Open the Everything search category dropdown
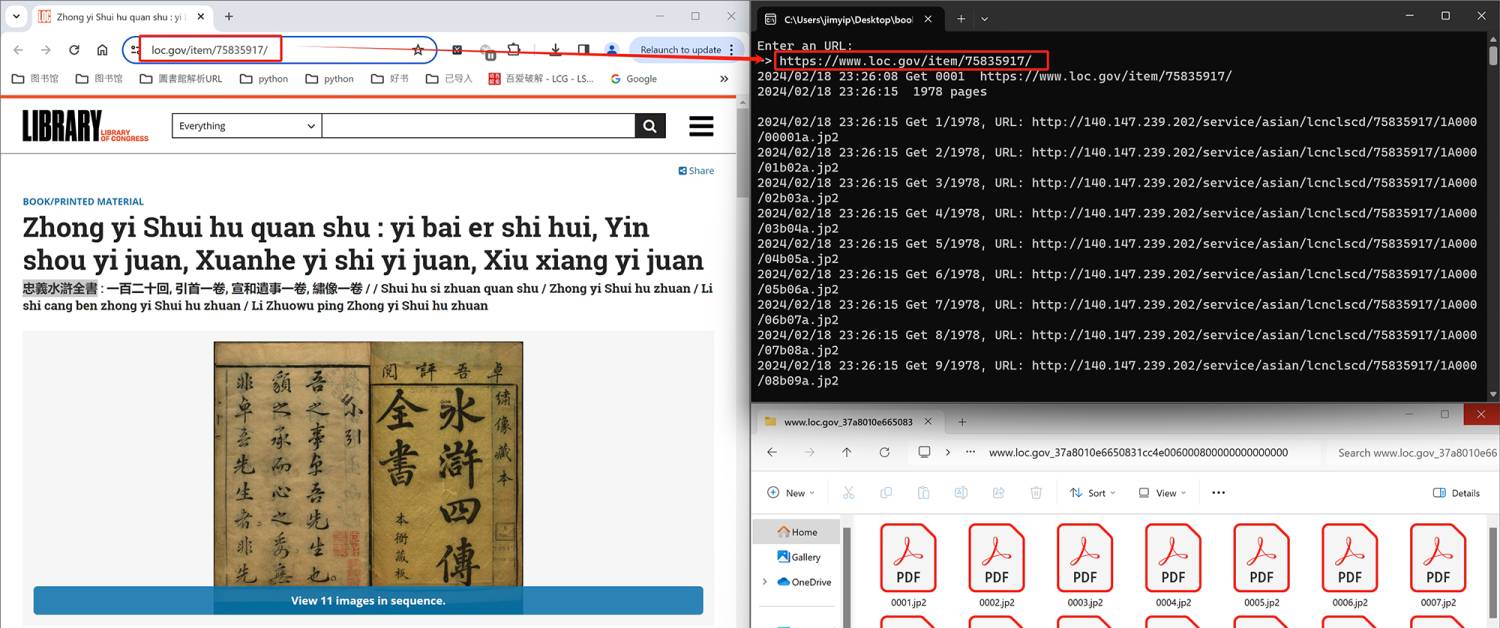 246,125
